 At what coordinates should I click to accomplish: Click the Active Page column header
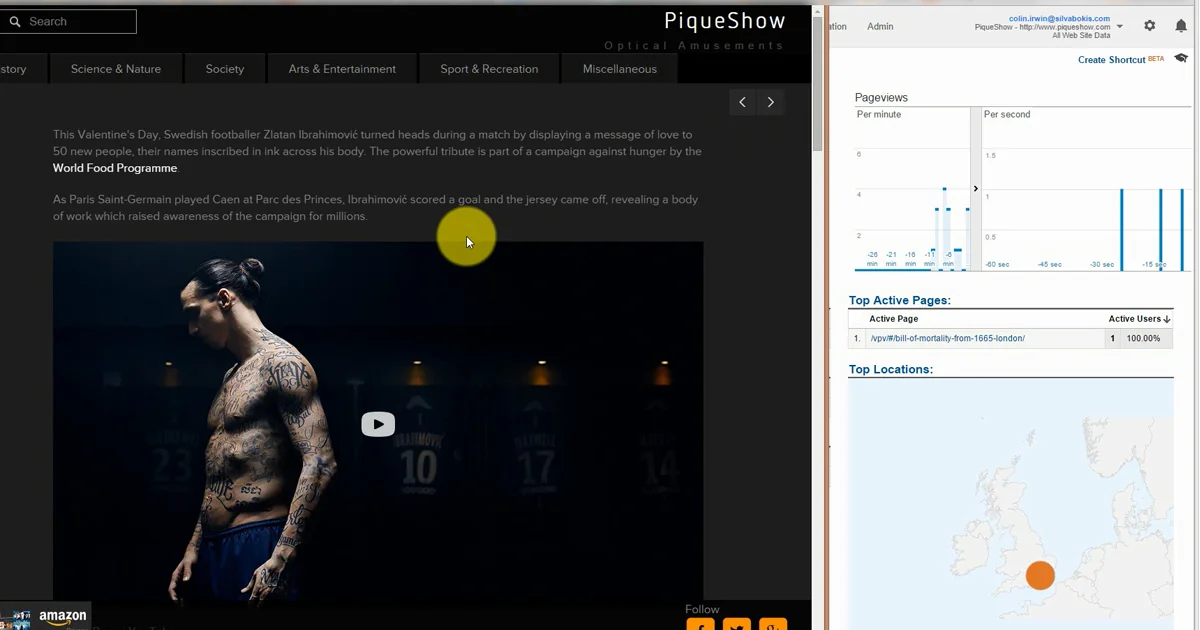(893, 319)
